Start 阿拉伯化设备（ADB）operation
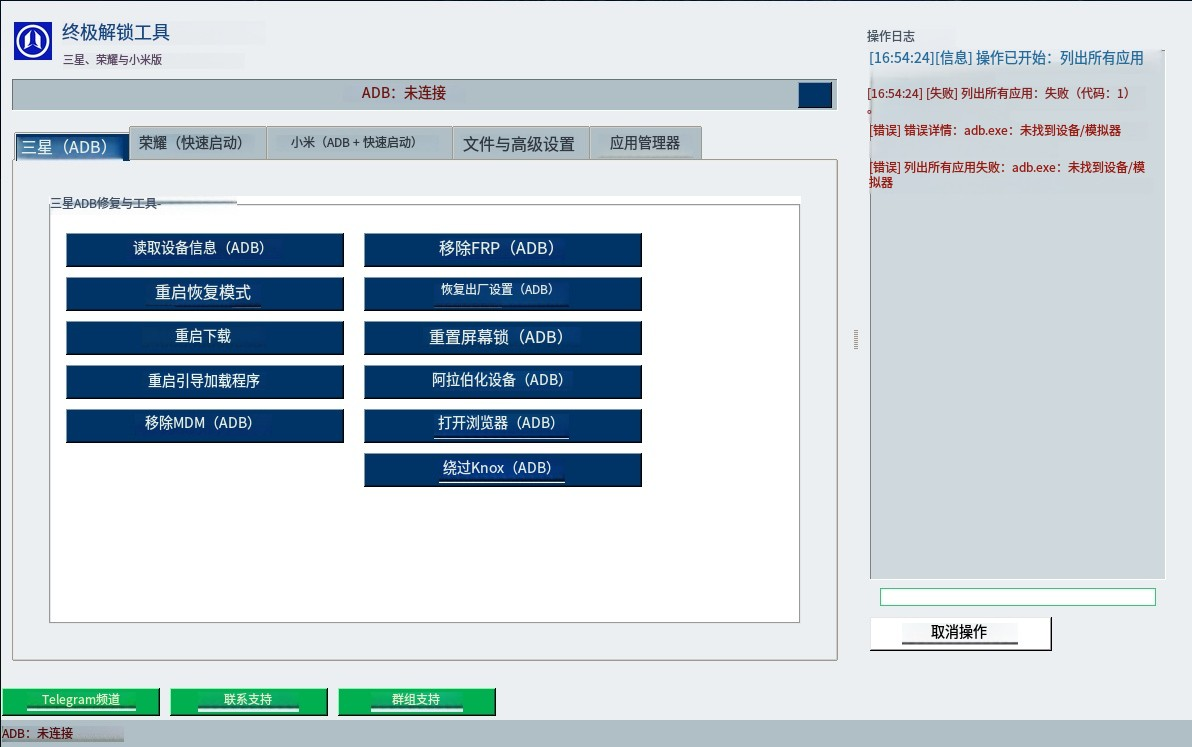Viewport: 1192px width, 747px height. [x=502, y=381]
